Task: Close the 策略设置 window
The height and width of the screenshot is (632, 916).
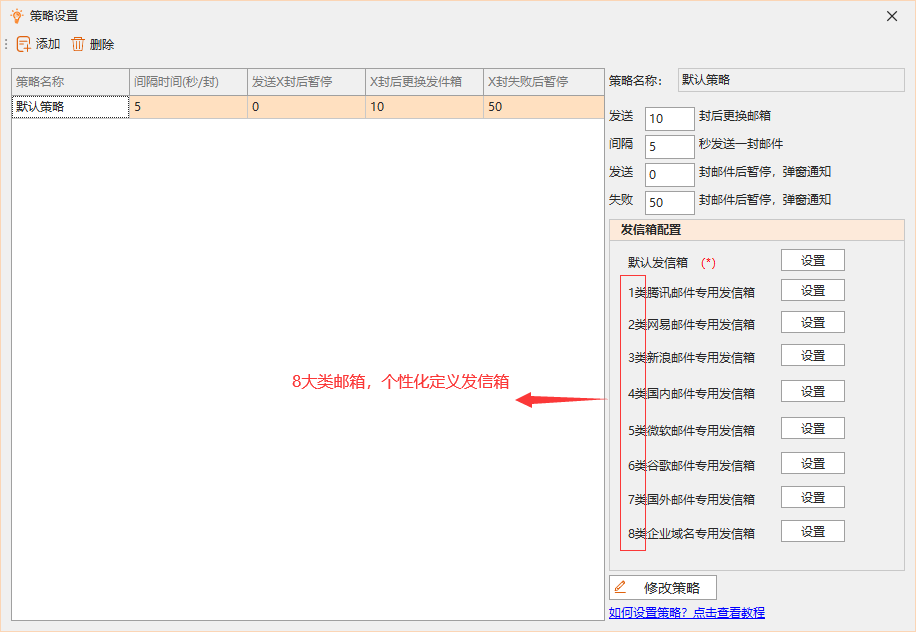Action: 891,16
